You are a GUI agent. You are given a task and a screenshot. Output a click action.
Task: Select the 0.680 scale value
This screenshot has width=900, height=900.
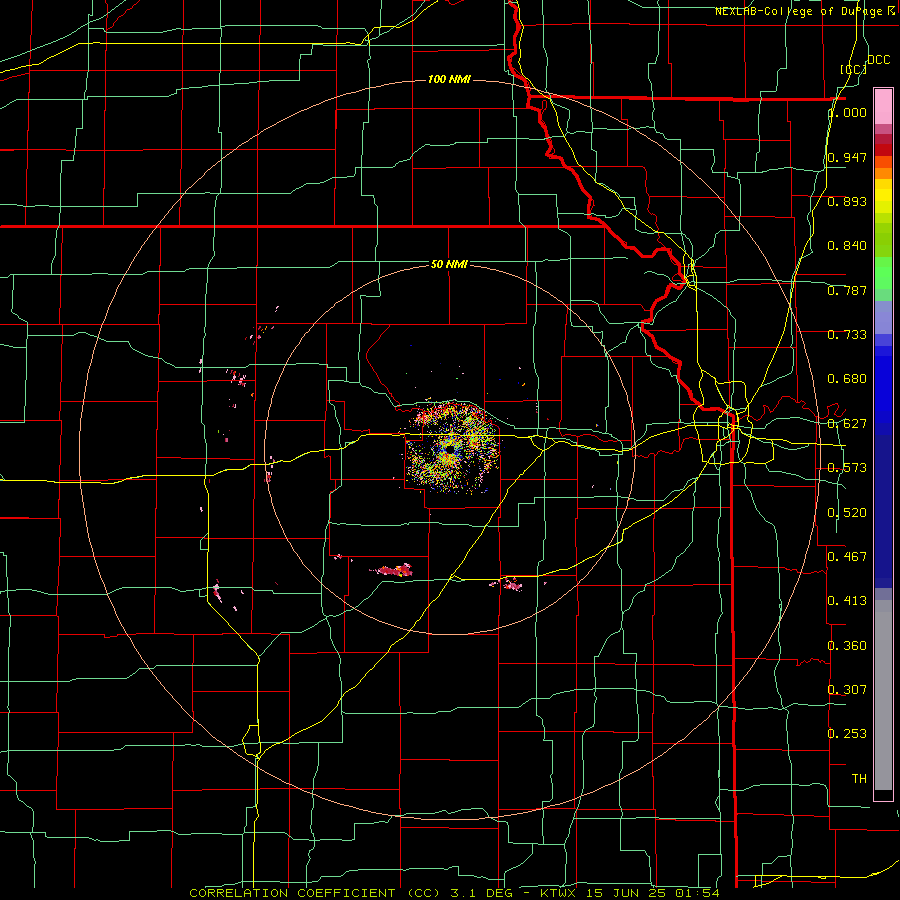coord(847,379)
